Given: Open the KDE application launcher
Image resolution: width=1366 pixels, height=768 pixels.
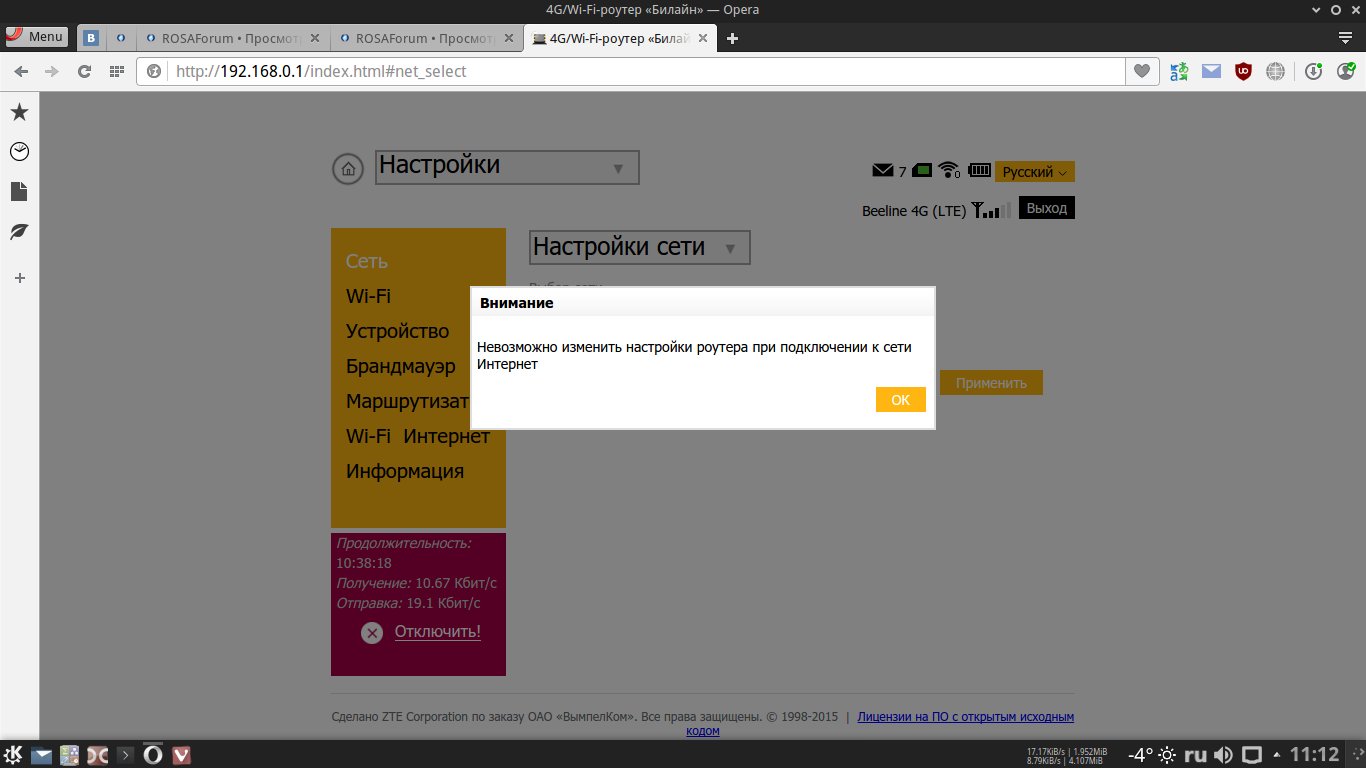Looking at the screenshot, I should coord(15,755).
